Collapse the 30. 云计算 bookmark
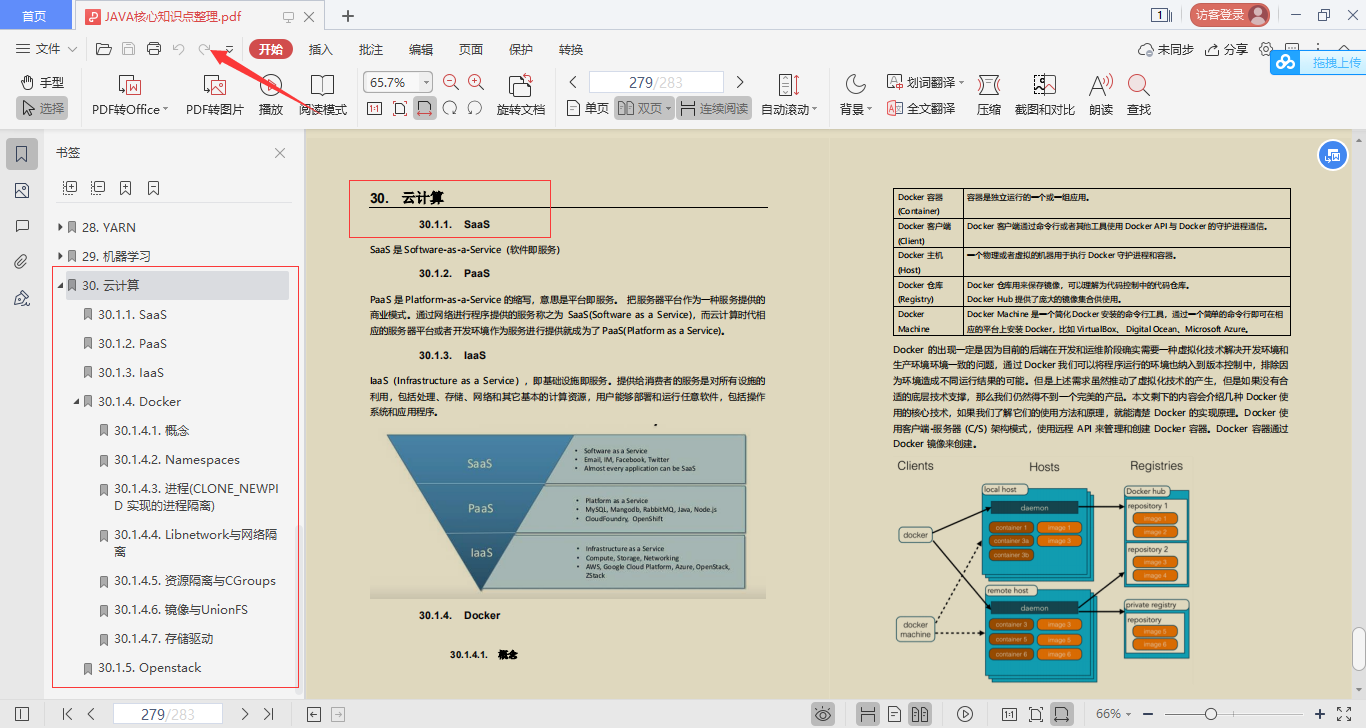This screenshot has height=728, width=1366. point(61,286)
